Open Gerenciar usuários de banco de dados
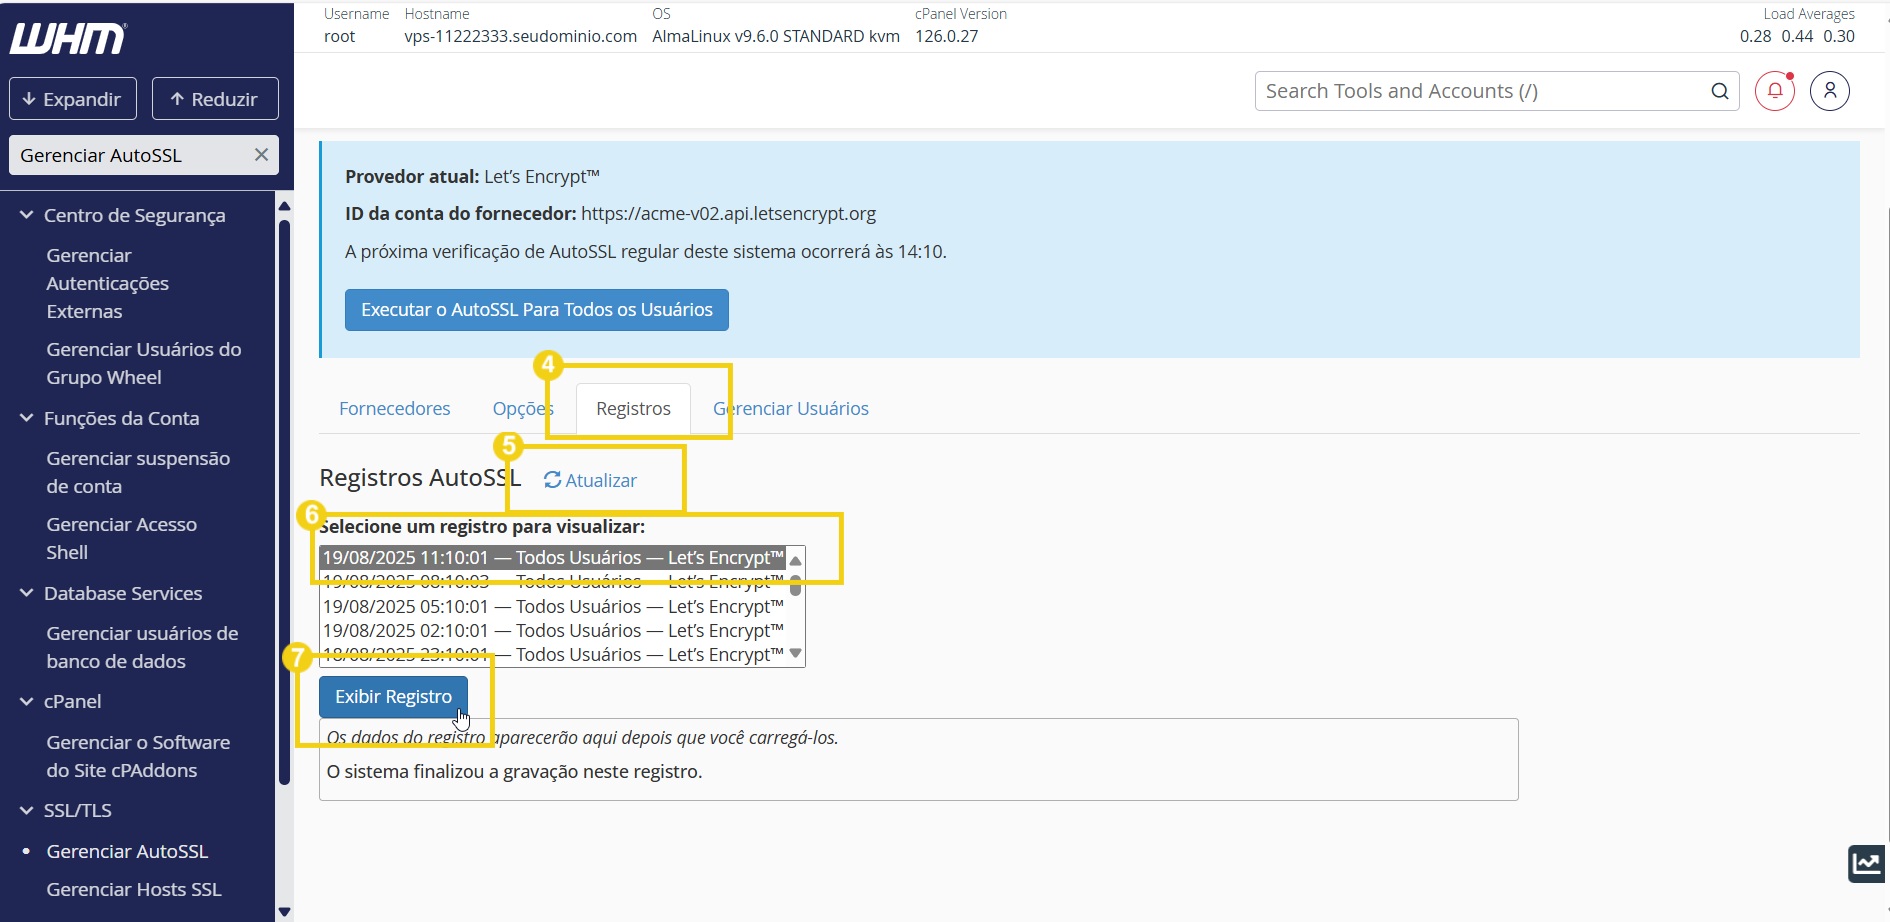This screenshot has height=922, width=1890. pyautogui.click(x=142, y=647)
